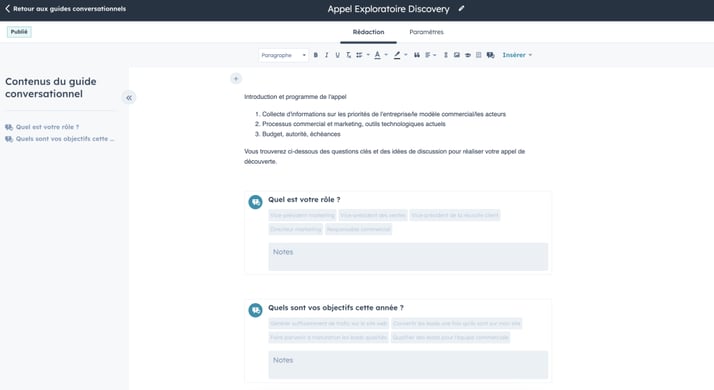Click the highlight color pen icon
The image size is (714, 390).
[x=397, y=55]
